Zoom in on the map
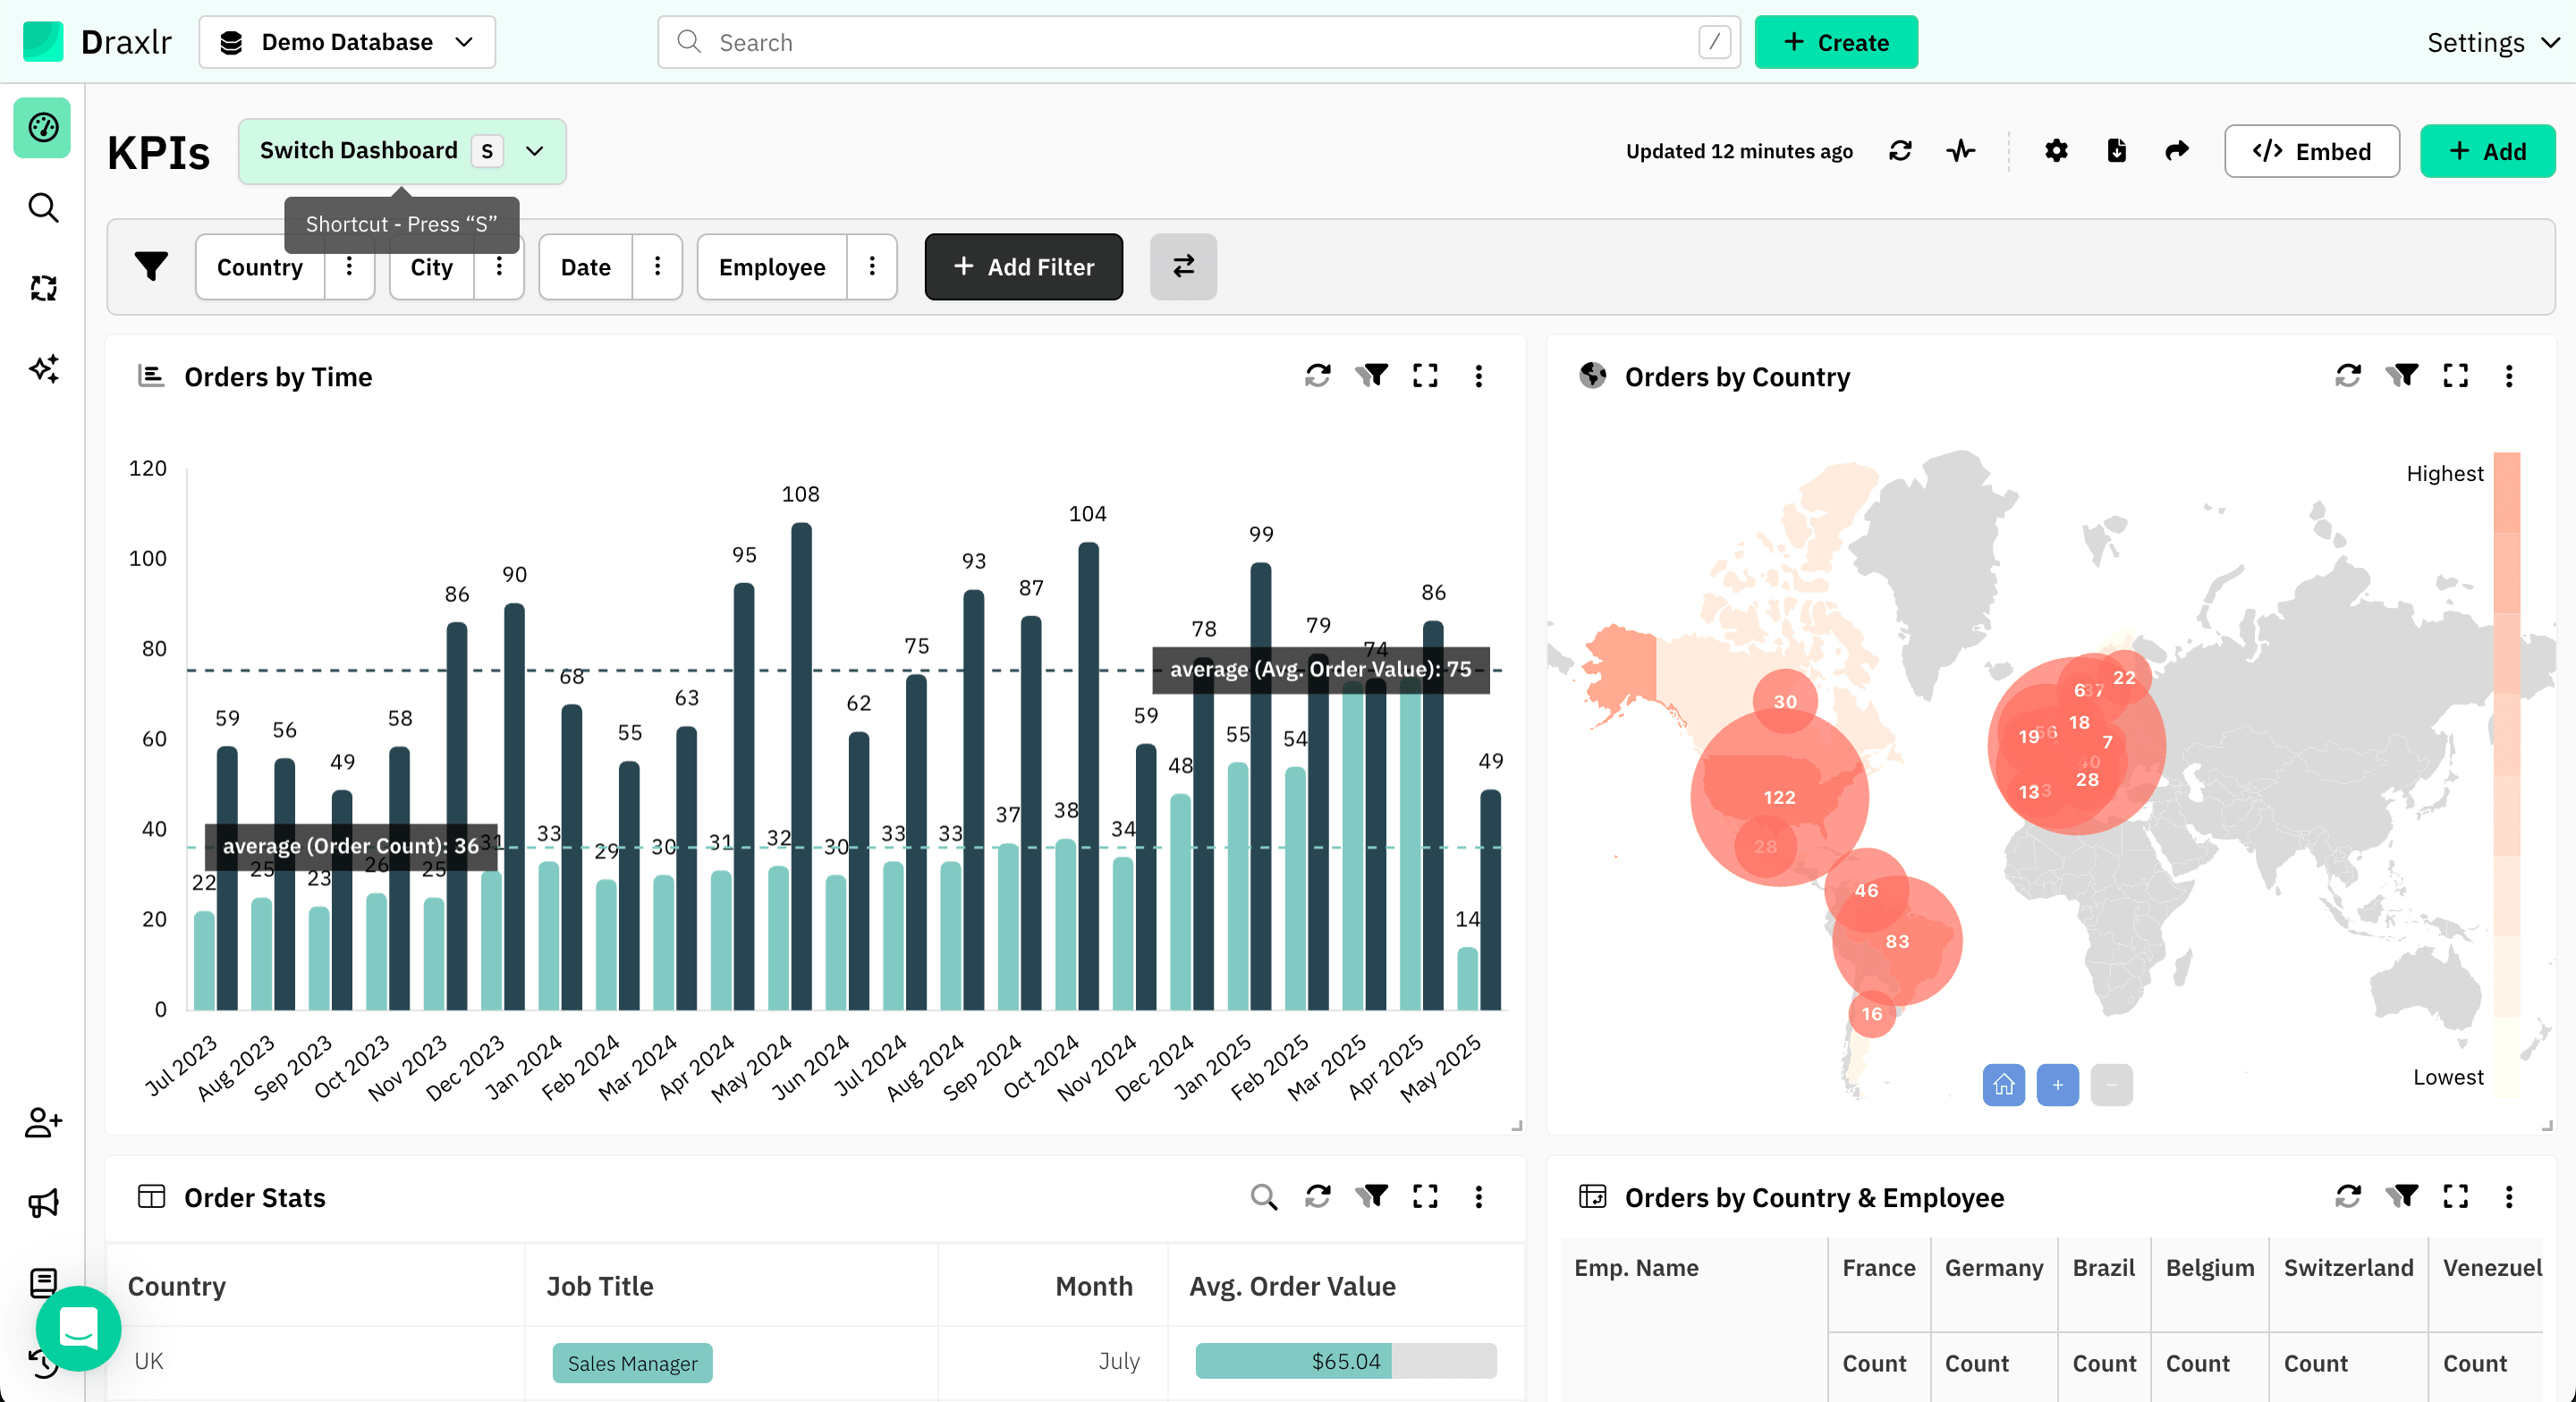 point(2058,1085)
